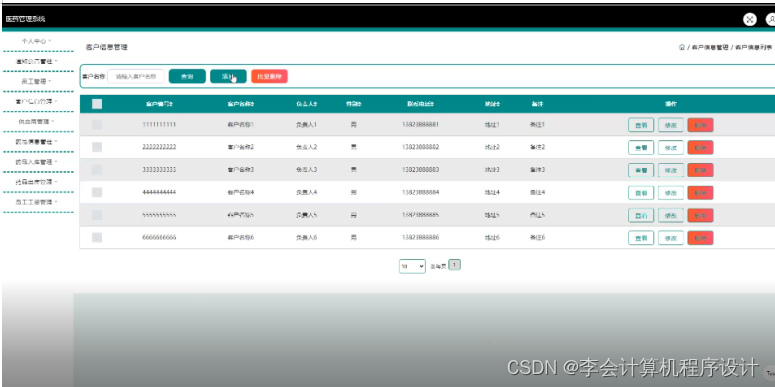Click the 客户信息管理 page heading
The width and height of the screenshot is (775, 387).
pyautogui.click(x=107, y=47)
